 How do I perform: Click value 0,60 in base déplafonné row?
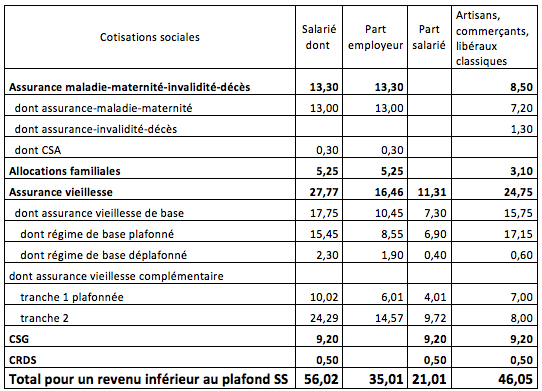[522, 255]
